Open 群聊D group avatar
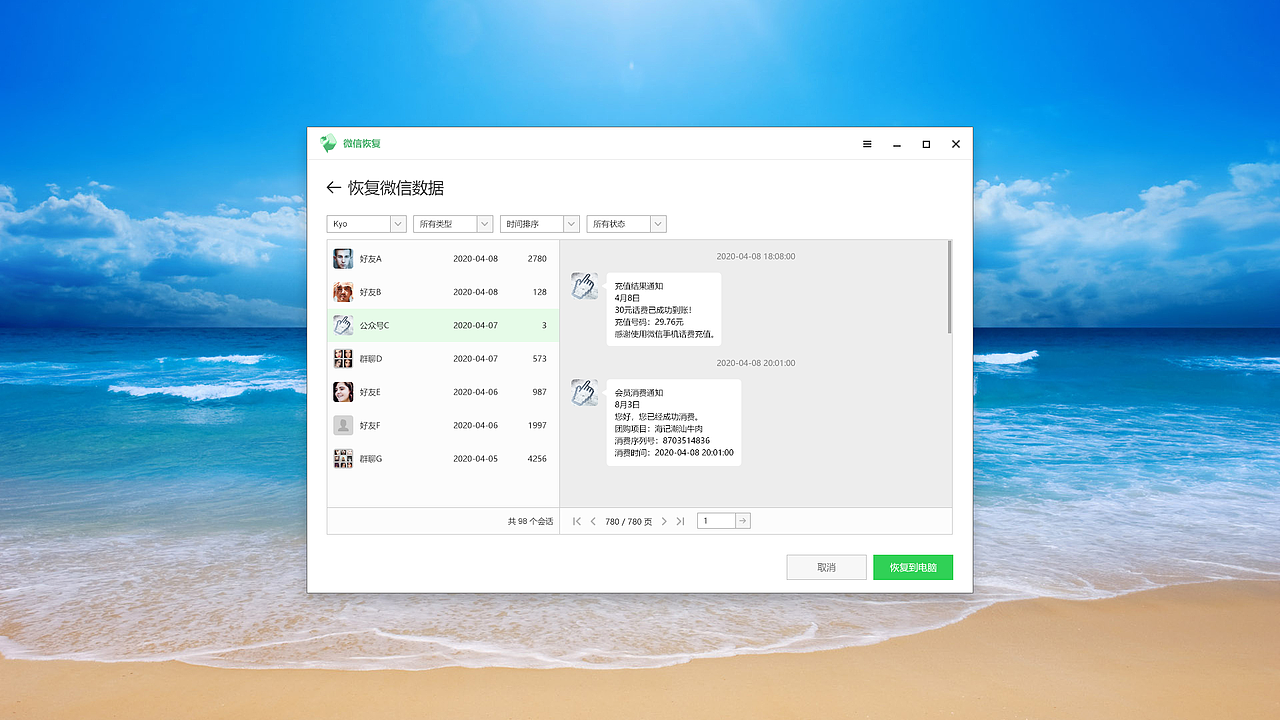The width and height of the screenshot is (1280, 720). (x=343, y=358)
